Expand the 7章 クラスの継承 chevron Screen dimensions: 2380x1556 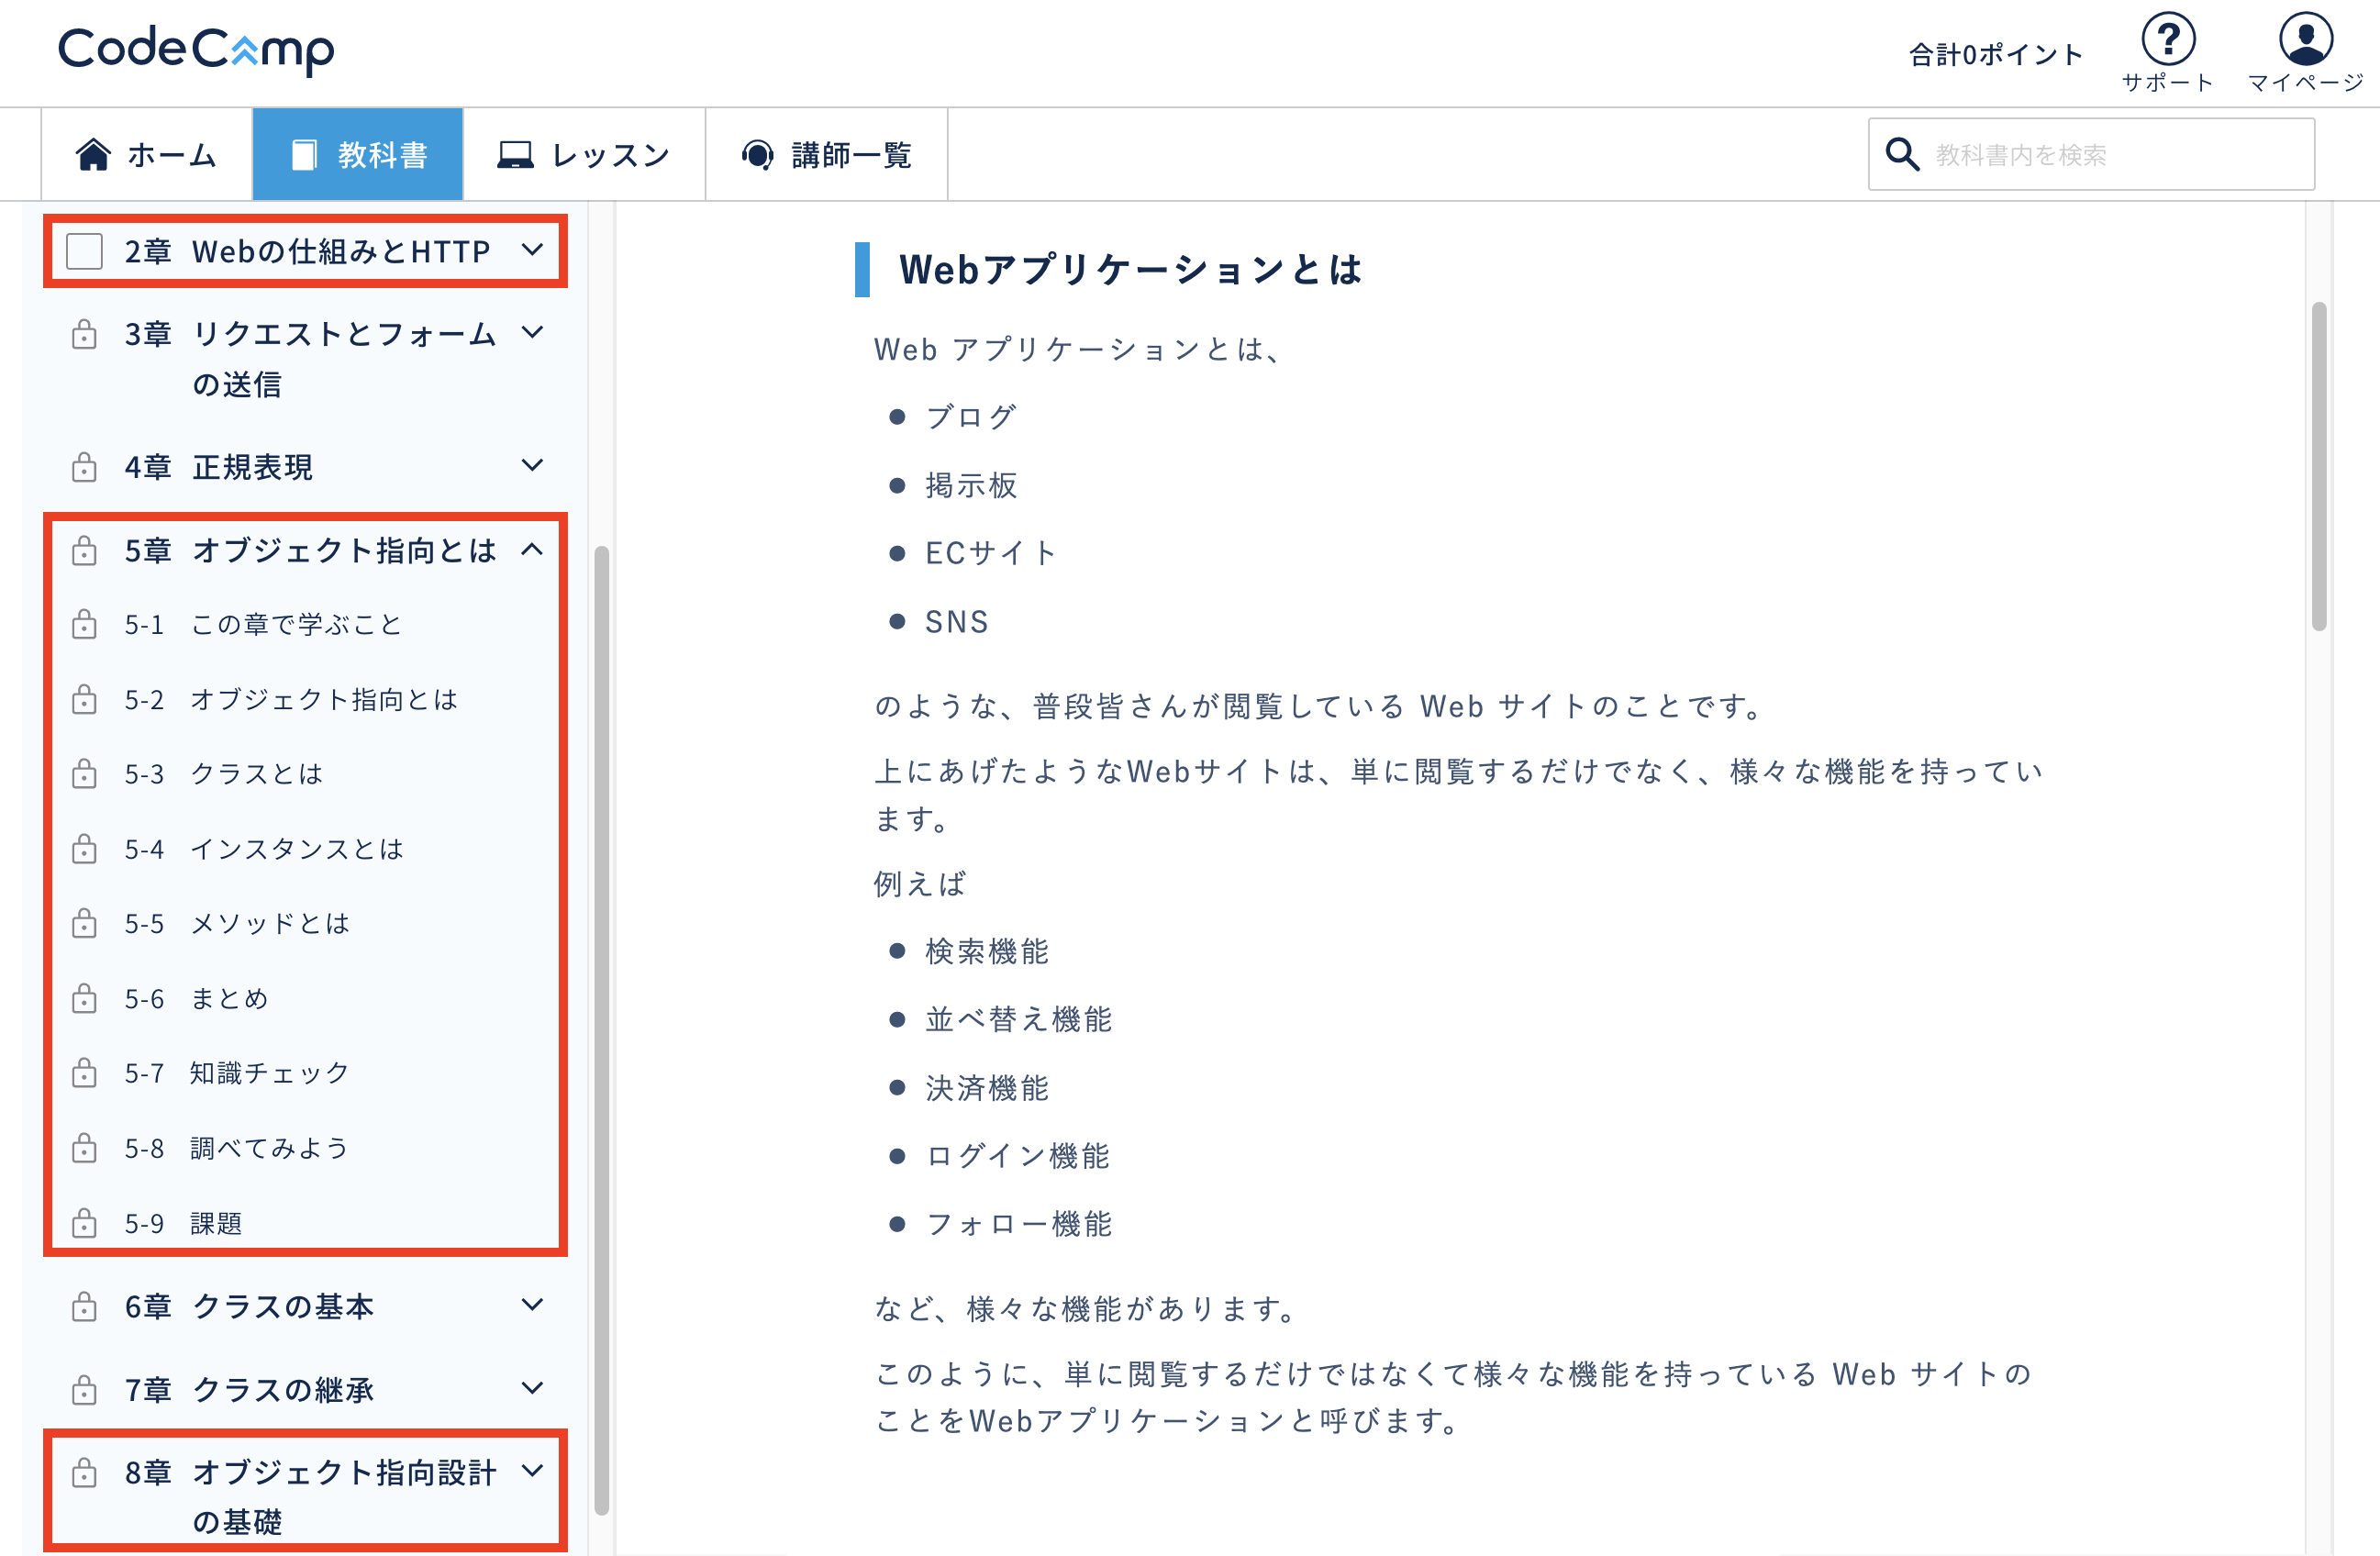click(533, 1388)
